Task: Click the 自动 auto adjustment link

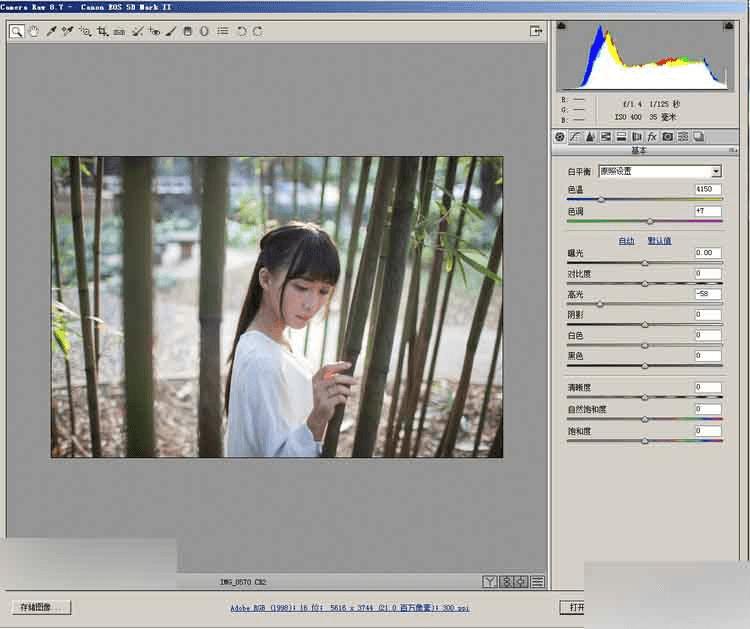Action: [626, 241]
